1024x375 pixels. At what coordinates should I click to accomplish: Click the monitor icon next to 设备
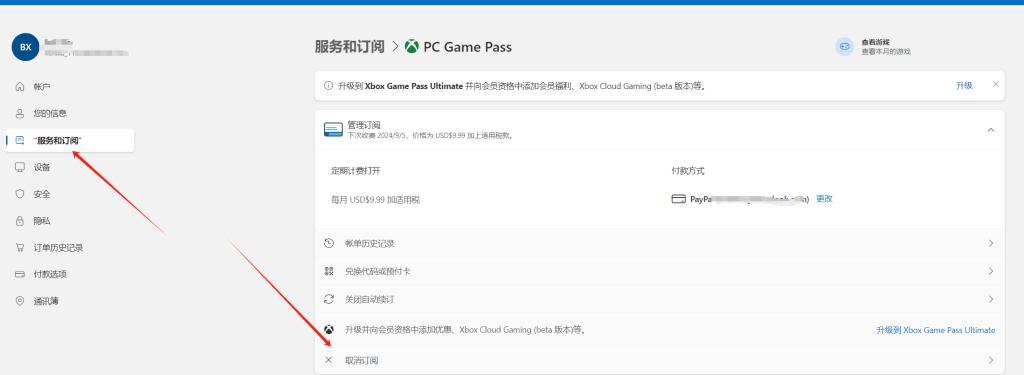pos(20,167)
